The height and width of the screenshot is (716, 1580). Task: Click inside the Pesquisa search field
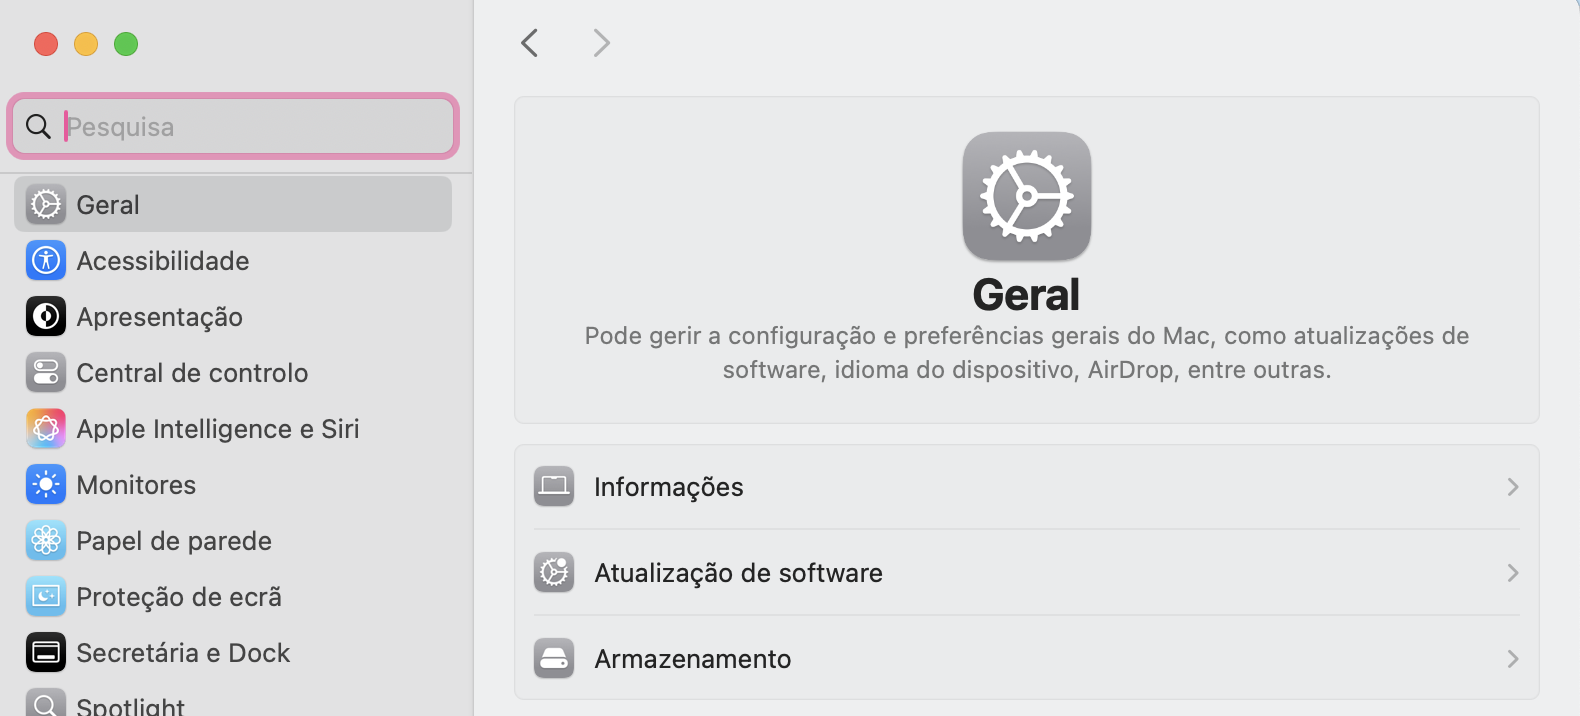(x=232, y=126)
